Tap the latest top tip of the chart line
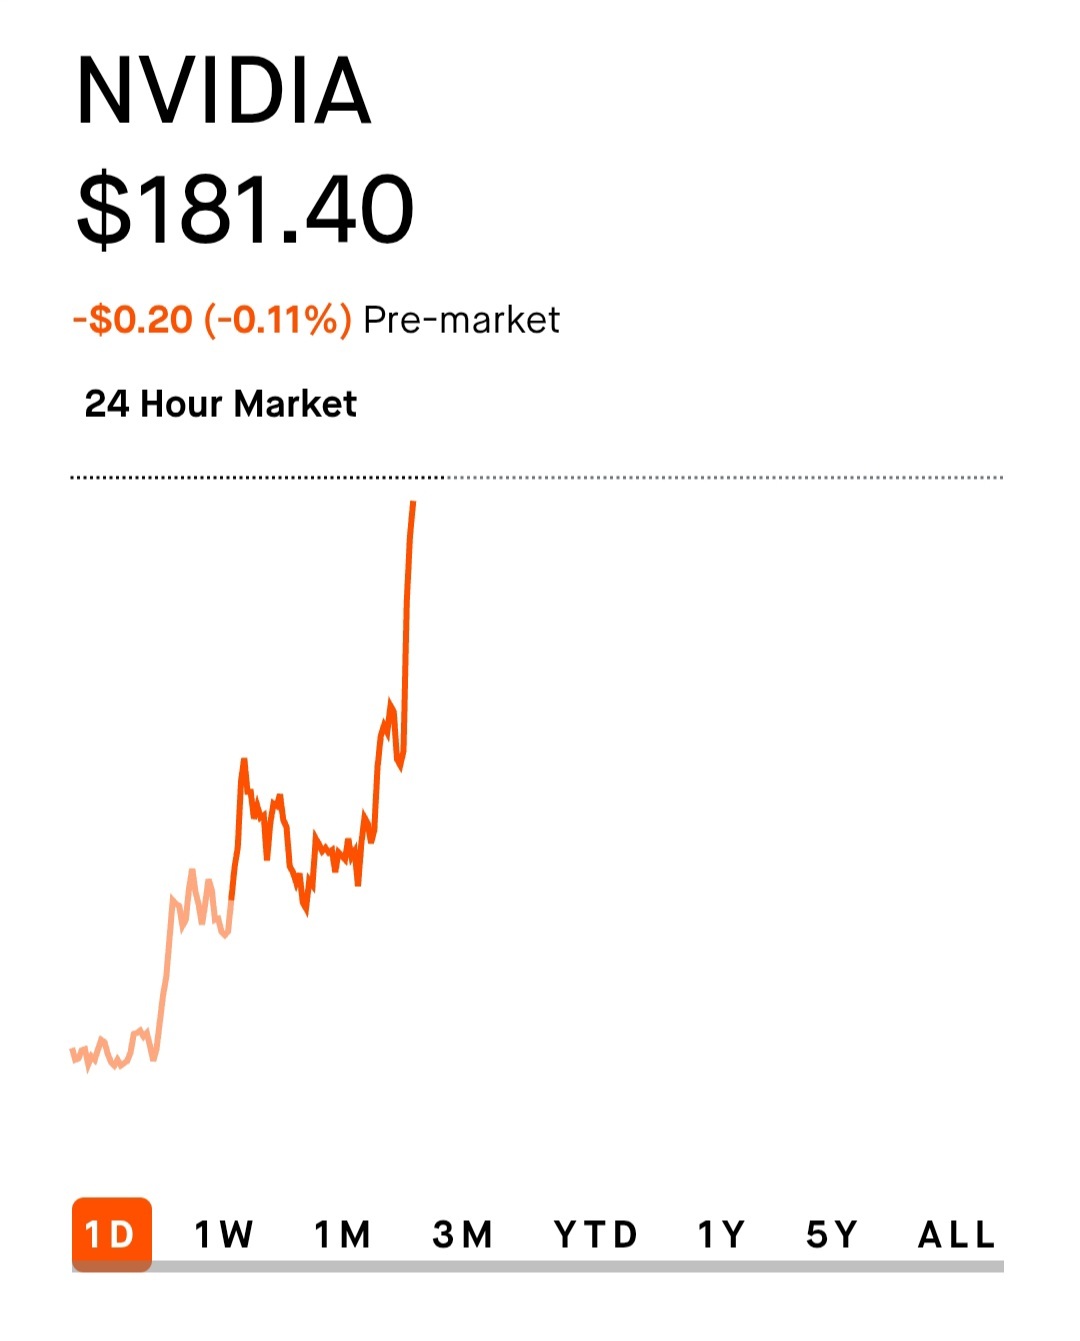This screenshot has width=1080, height=1341. 413,504
